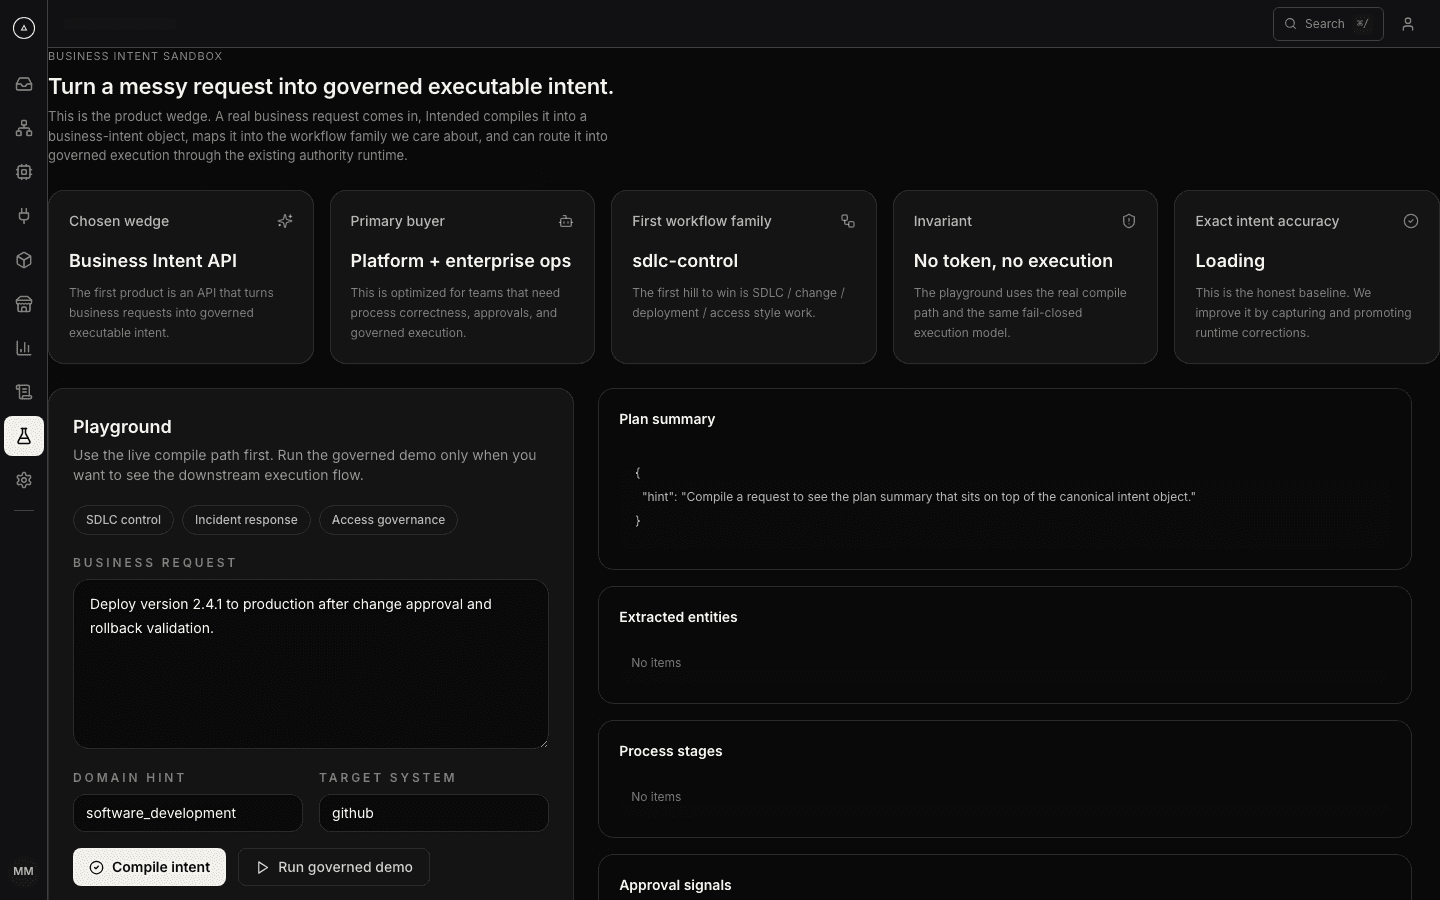Click the sparkles icon on Chosen wedge card
Image resolution: width=1440 pixels, height=900 pixels.
[285, 221]
